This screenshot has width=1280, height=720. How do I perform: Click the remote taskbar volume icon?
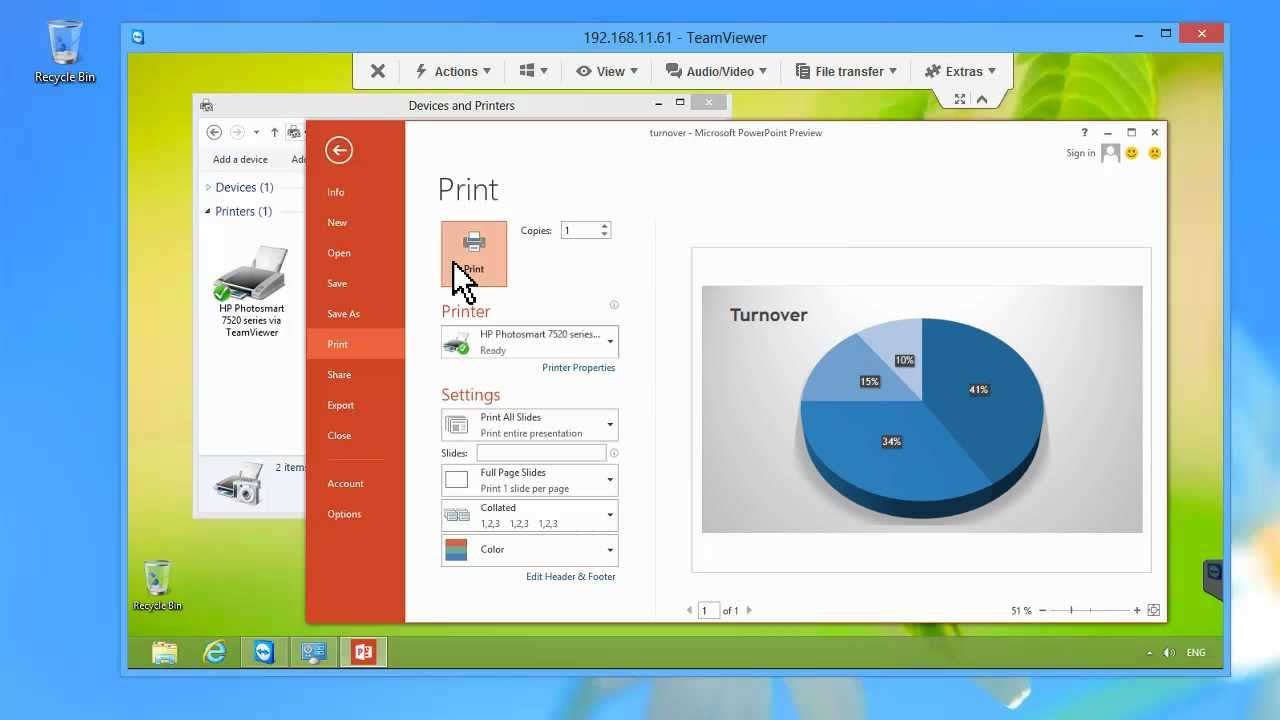click(x=1170, y=652)
